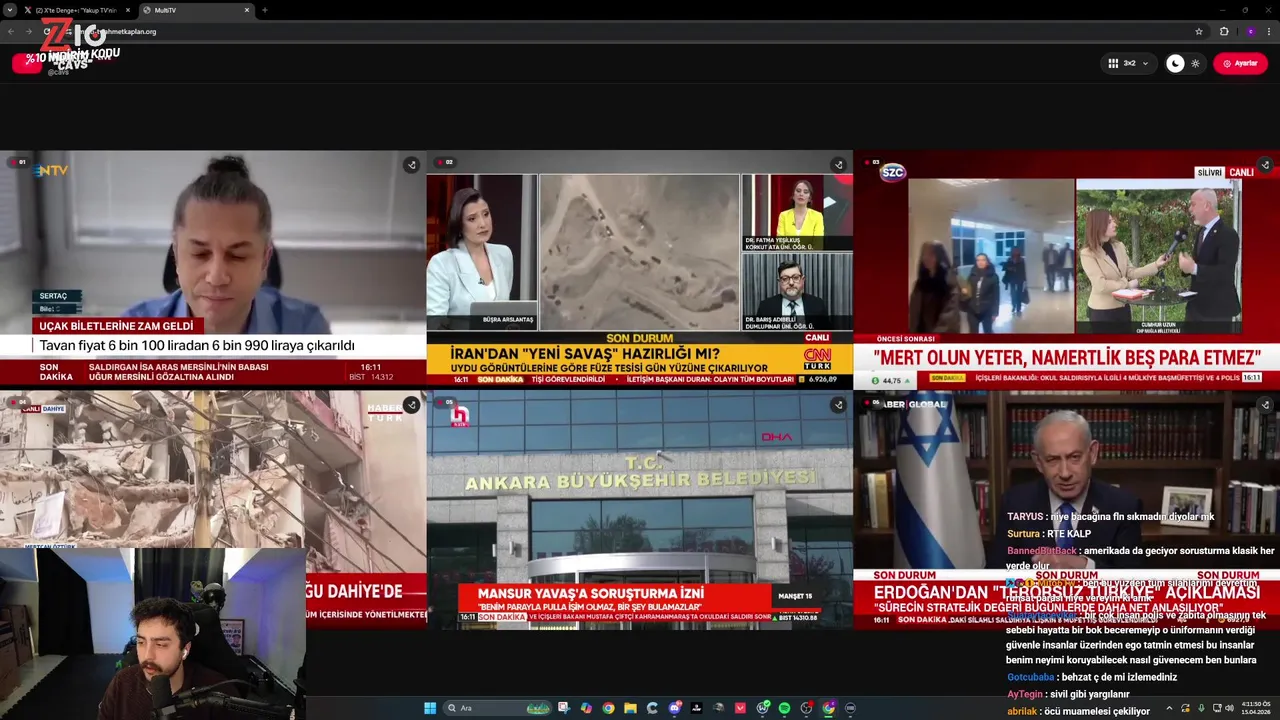Open Discord from the taskbar
This screenshot has width=1280, height=720.
[x=675, y=708]
